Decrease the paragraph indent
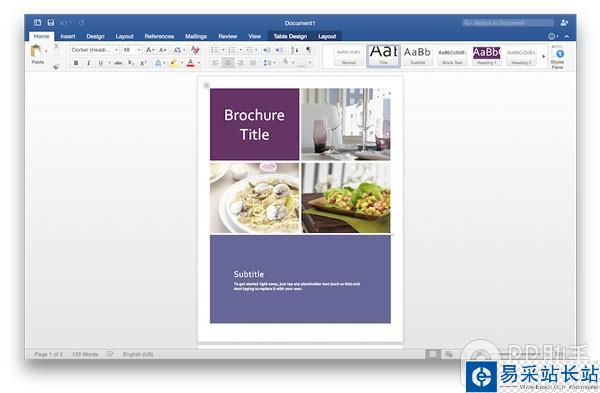 267,50
